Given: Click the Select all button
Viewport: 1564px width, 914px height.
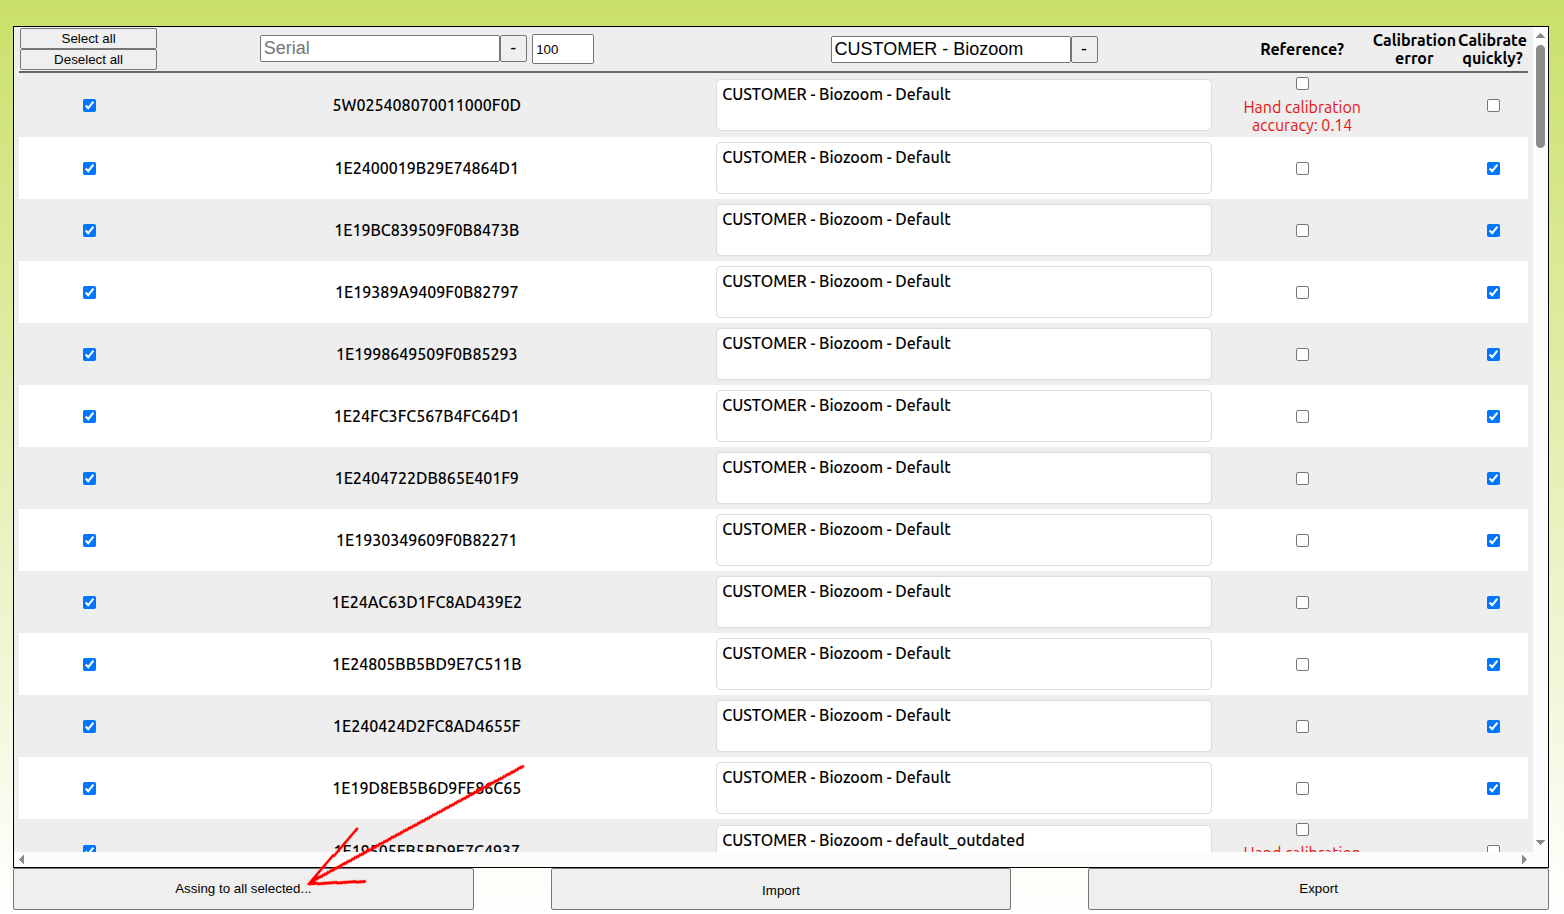Looking at the screenshot, I should click(x=88, y=38).
